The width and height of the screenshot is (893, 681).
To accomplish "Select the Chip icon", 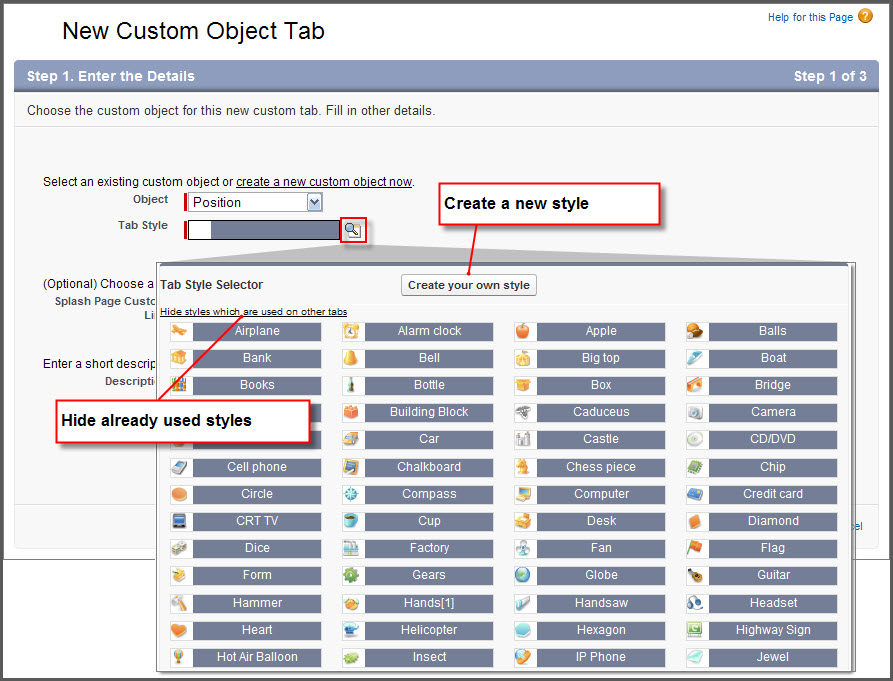I will (695, 467).
